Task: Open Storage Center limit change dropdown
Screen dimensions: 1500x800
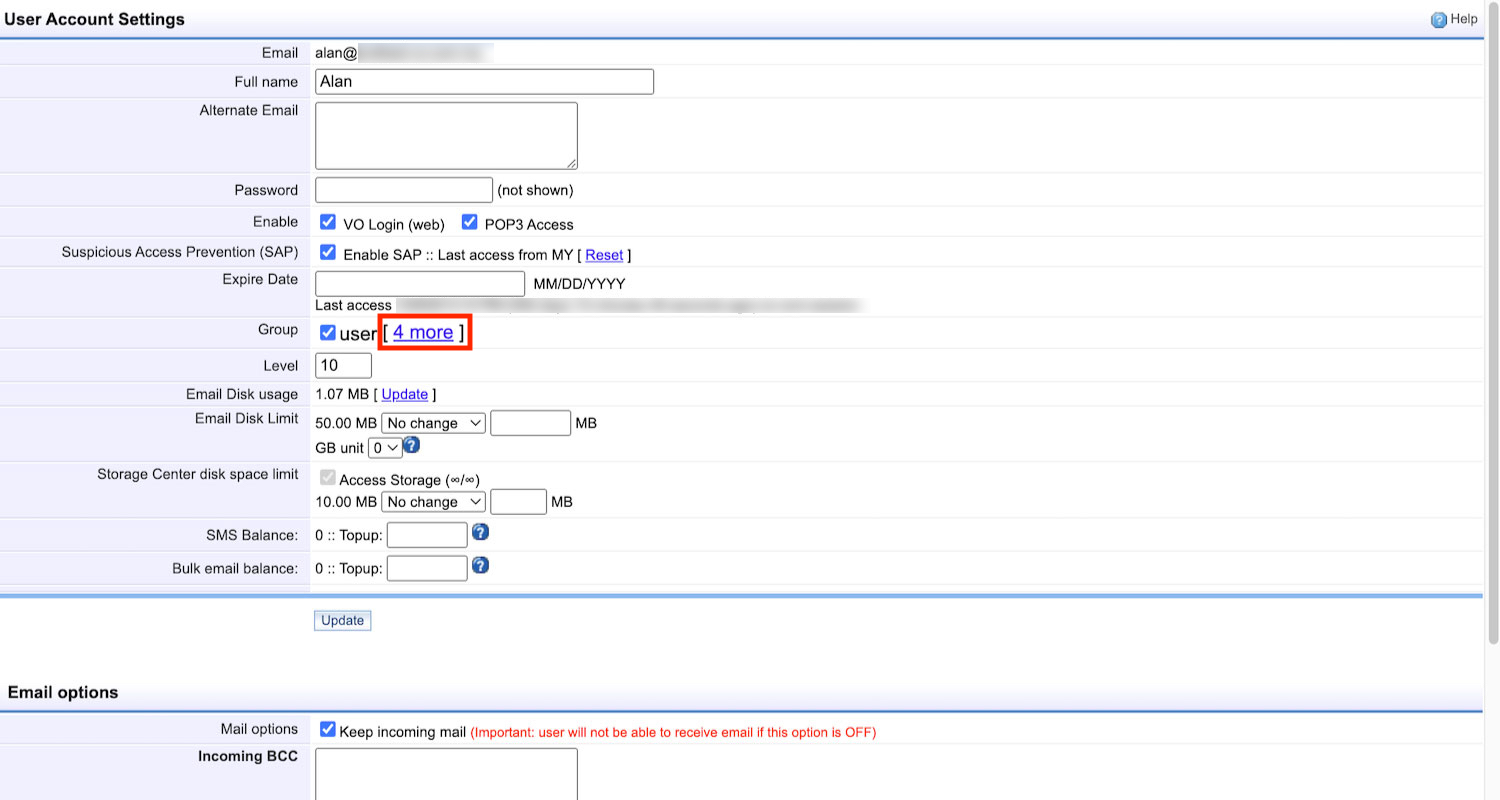Action: [x=434, y=502]
